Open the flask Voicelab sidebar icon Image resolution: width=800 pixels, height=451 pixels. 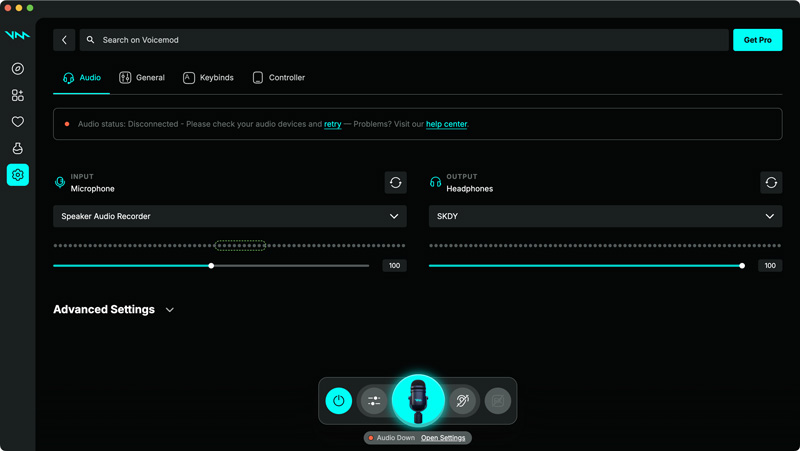pyautogui.click(x=18, y=148)
